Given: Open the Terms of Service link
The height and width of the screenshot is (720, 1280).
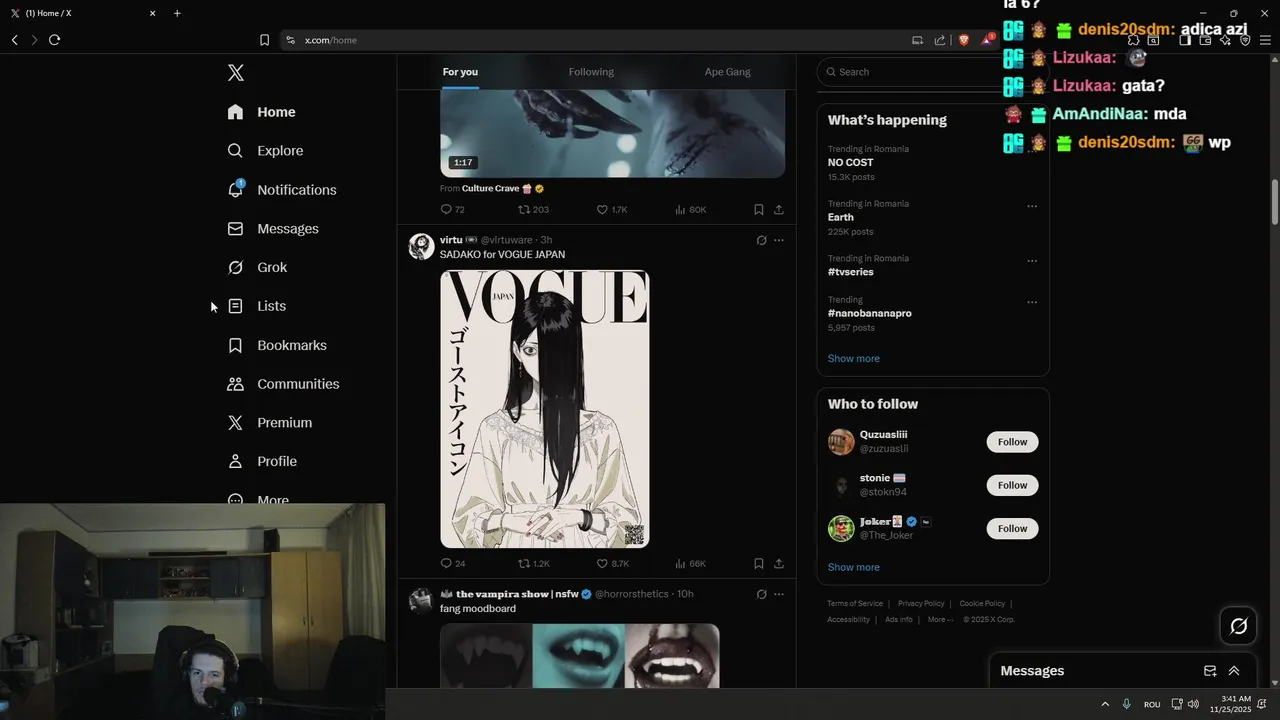Looking at the screenshot, I should point(855,604).
